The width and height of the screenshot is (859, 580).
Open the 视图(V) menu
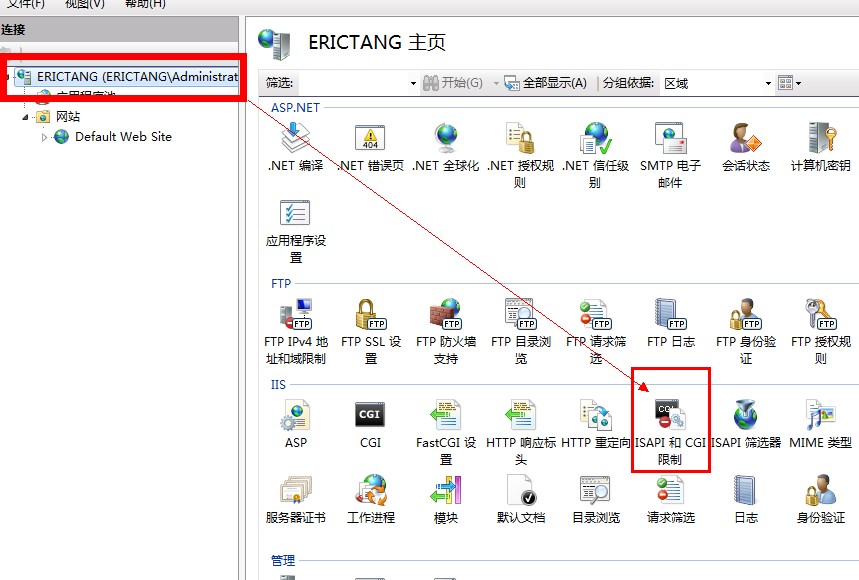point(84,4)
